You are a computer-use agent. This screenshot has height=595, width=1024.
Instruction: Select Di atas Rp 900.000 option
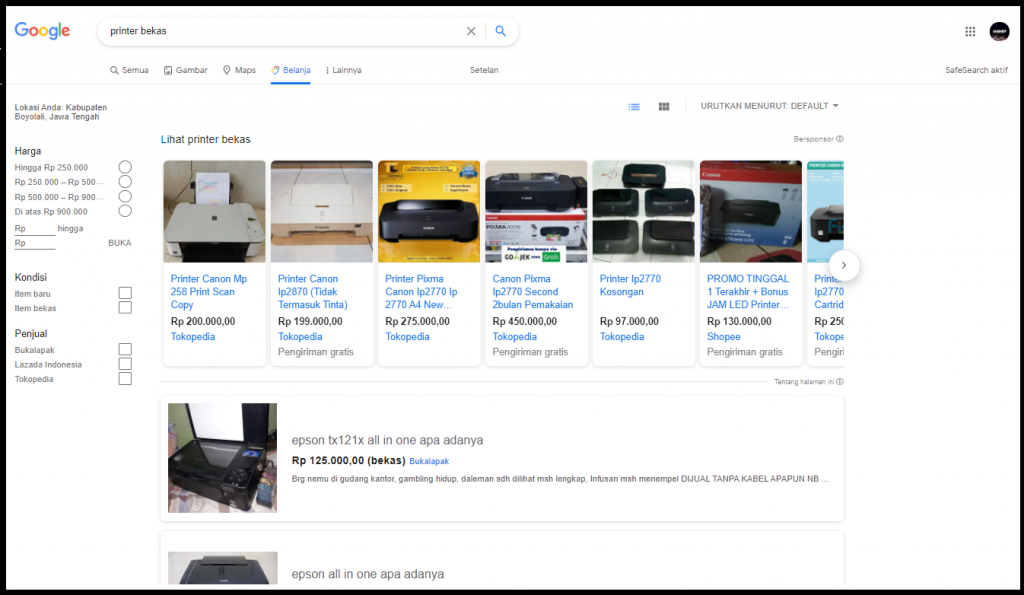coord(125,211)
